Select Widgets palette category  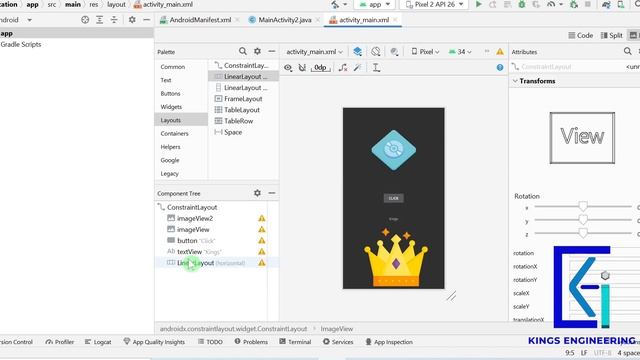pos(171,107)
